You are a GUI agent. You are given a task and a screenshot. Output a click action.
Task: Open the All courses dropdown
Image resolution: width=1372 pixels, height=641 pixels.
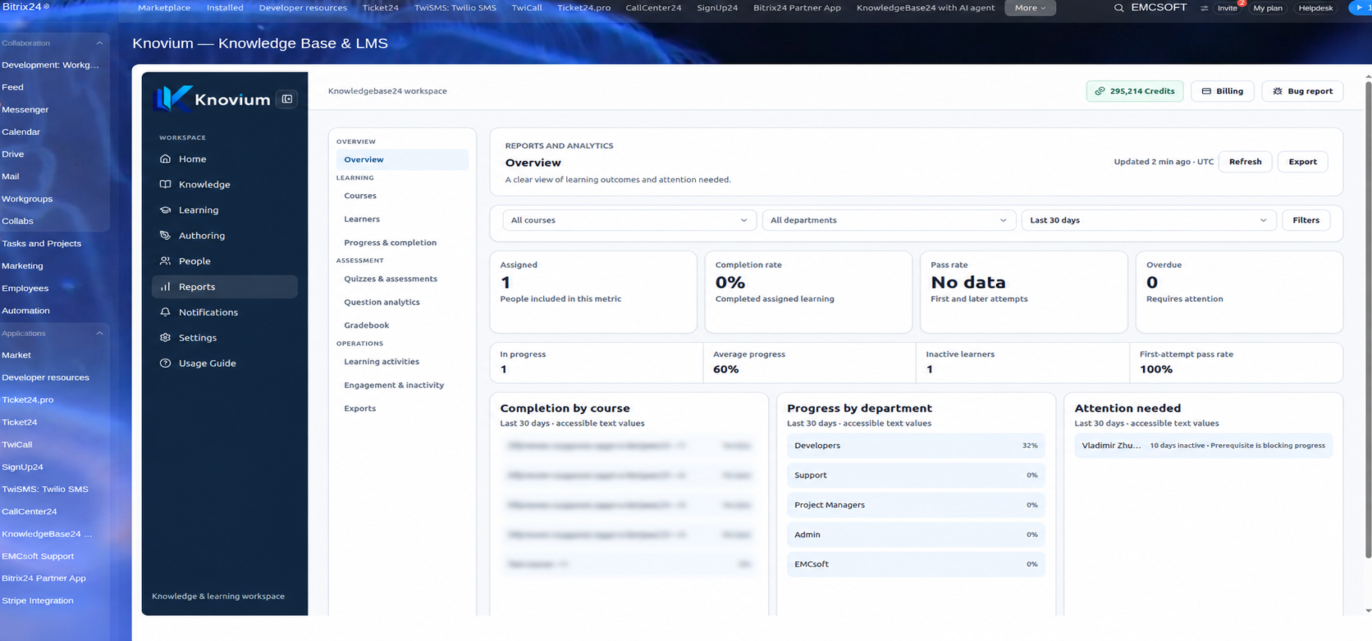629,220
